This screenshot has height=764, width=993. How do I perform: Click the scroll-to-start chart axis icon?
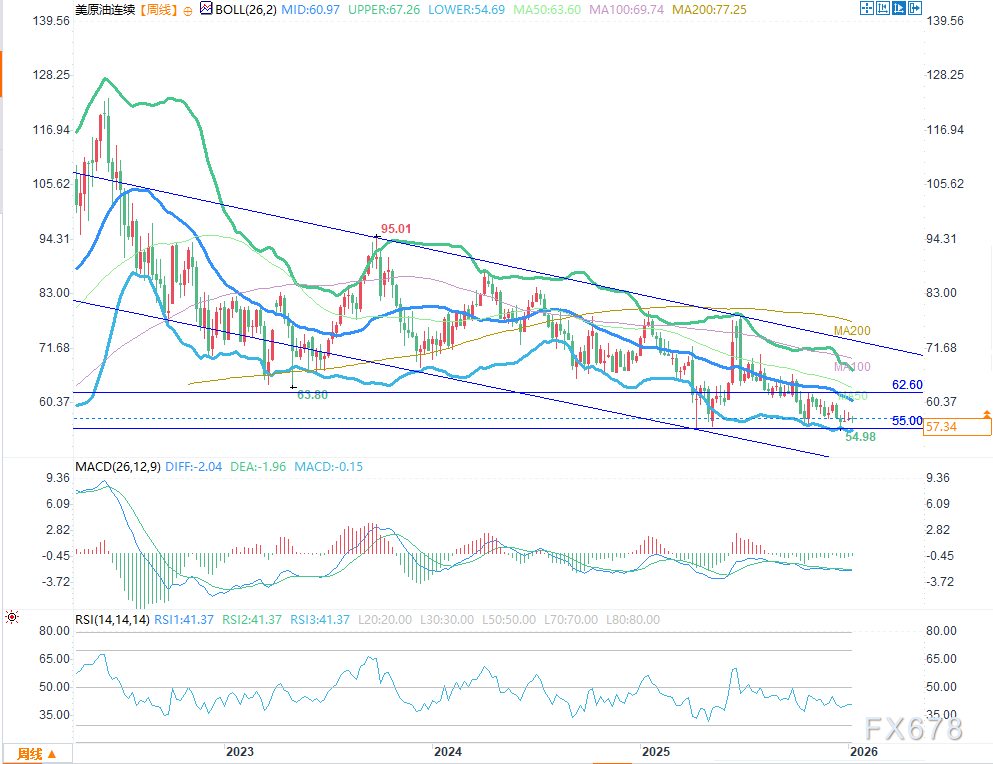point(883,8)
